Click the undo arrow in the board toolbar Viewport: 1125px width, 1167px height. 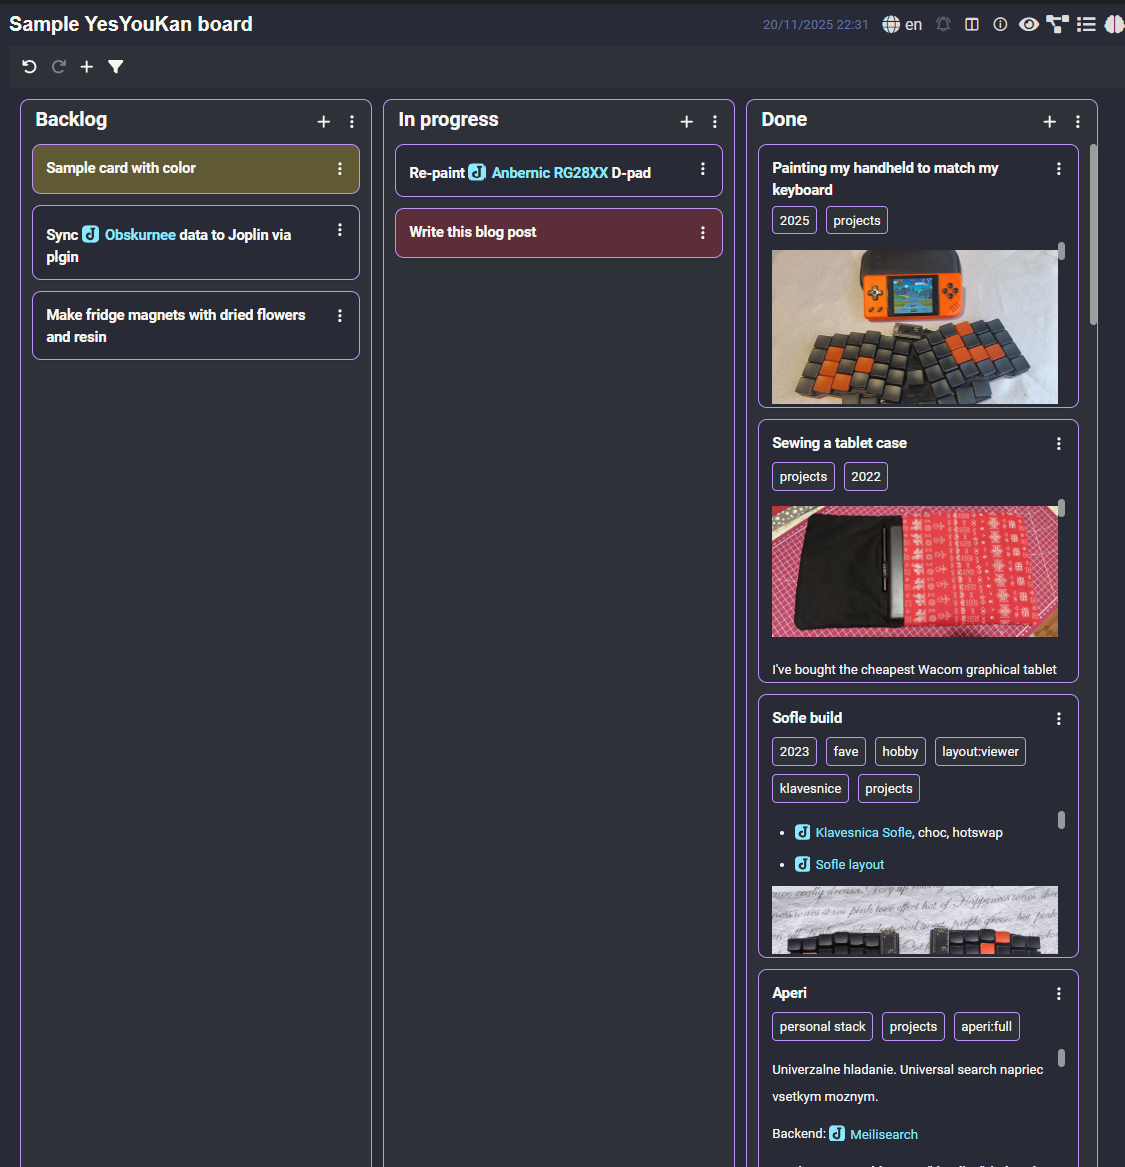29,67
